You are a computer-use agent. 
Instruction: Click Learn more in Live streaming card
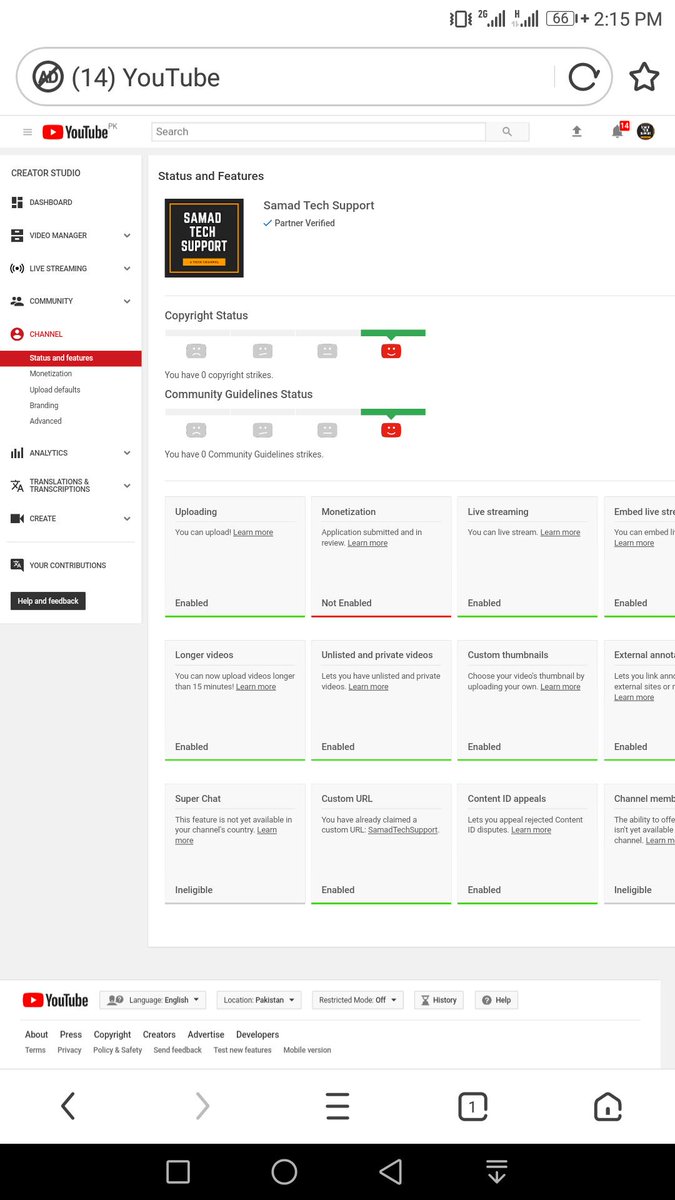tap(560, 533)
